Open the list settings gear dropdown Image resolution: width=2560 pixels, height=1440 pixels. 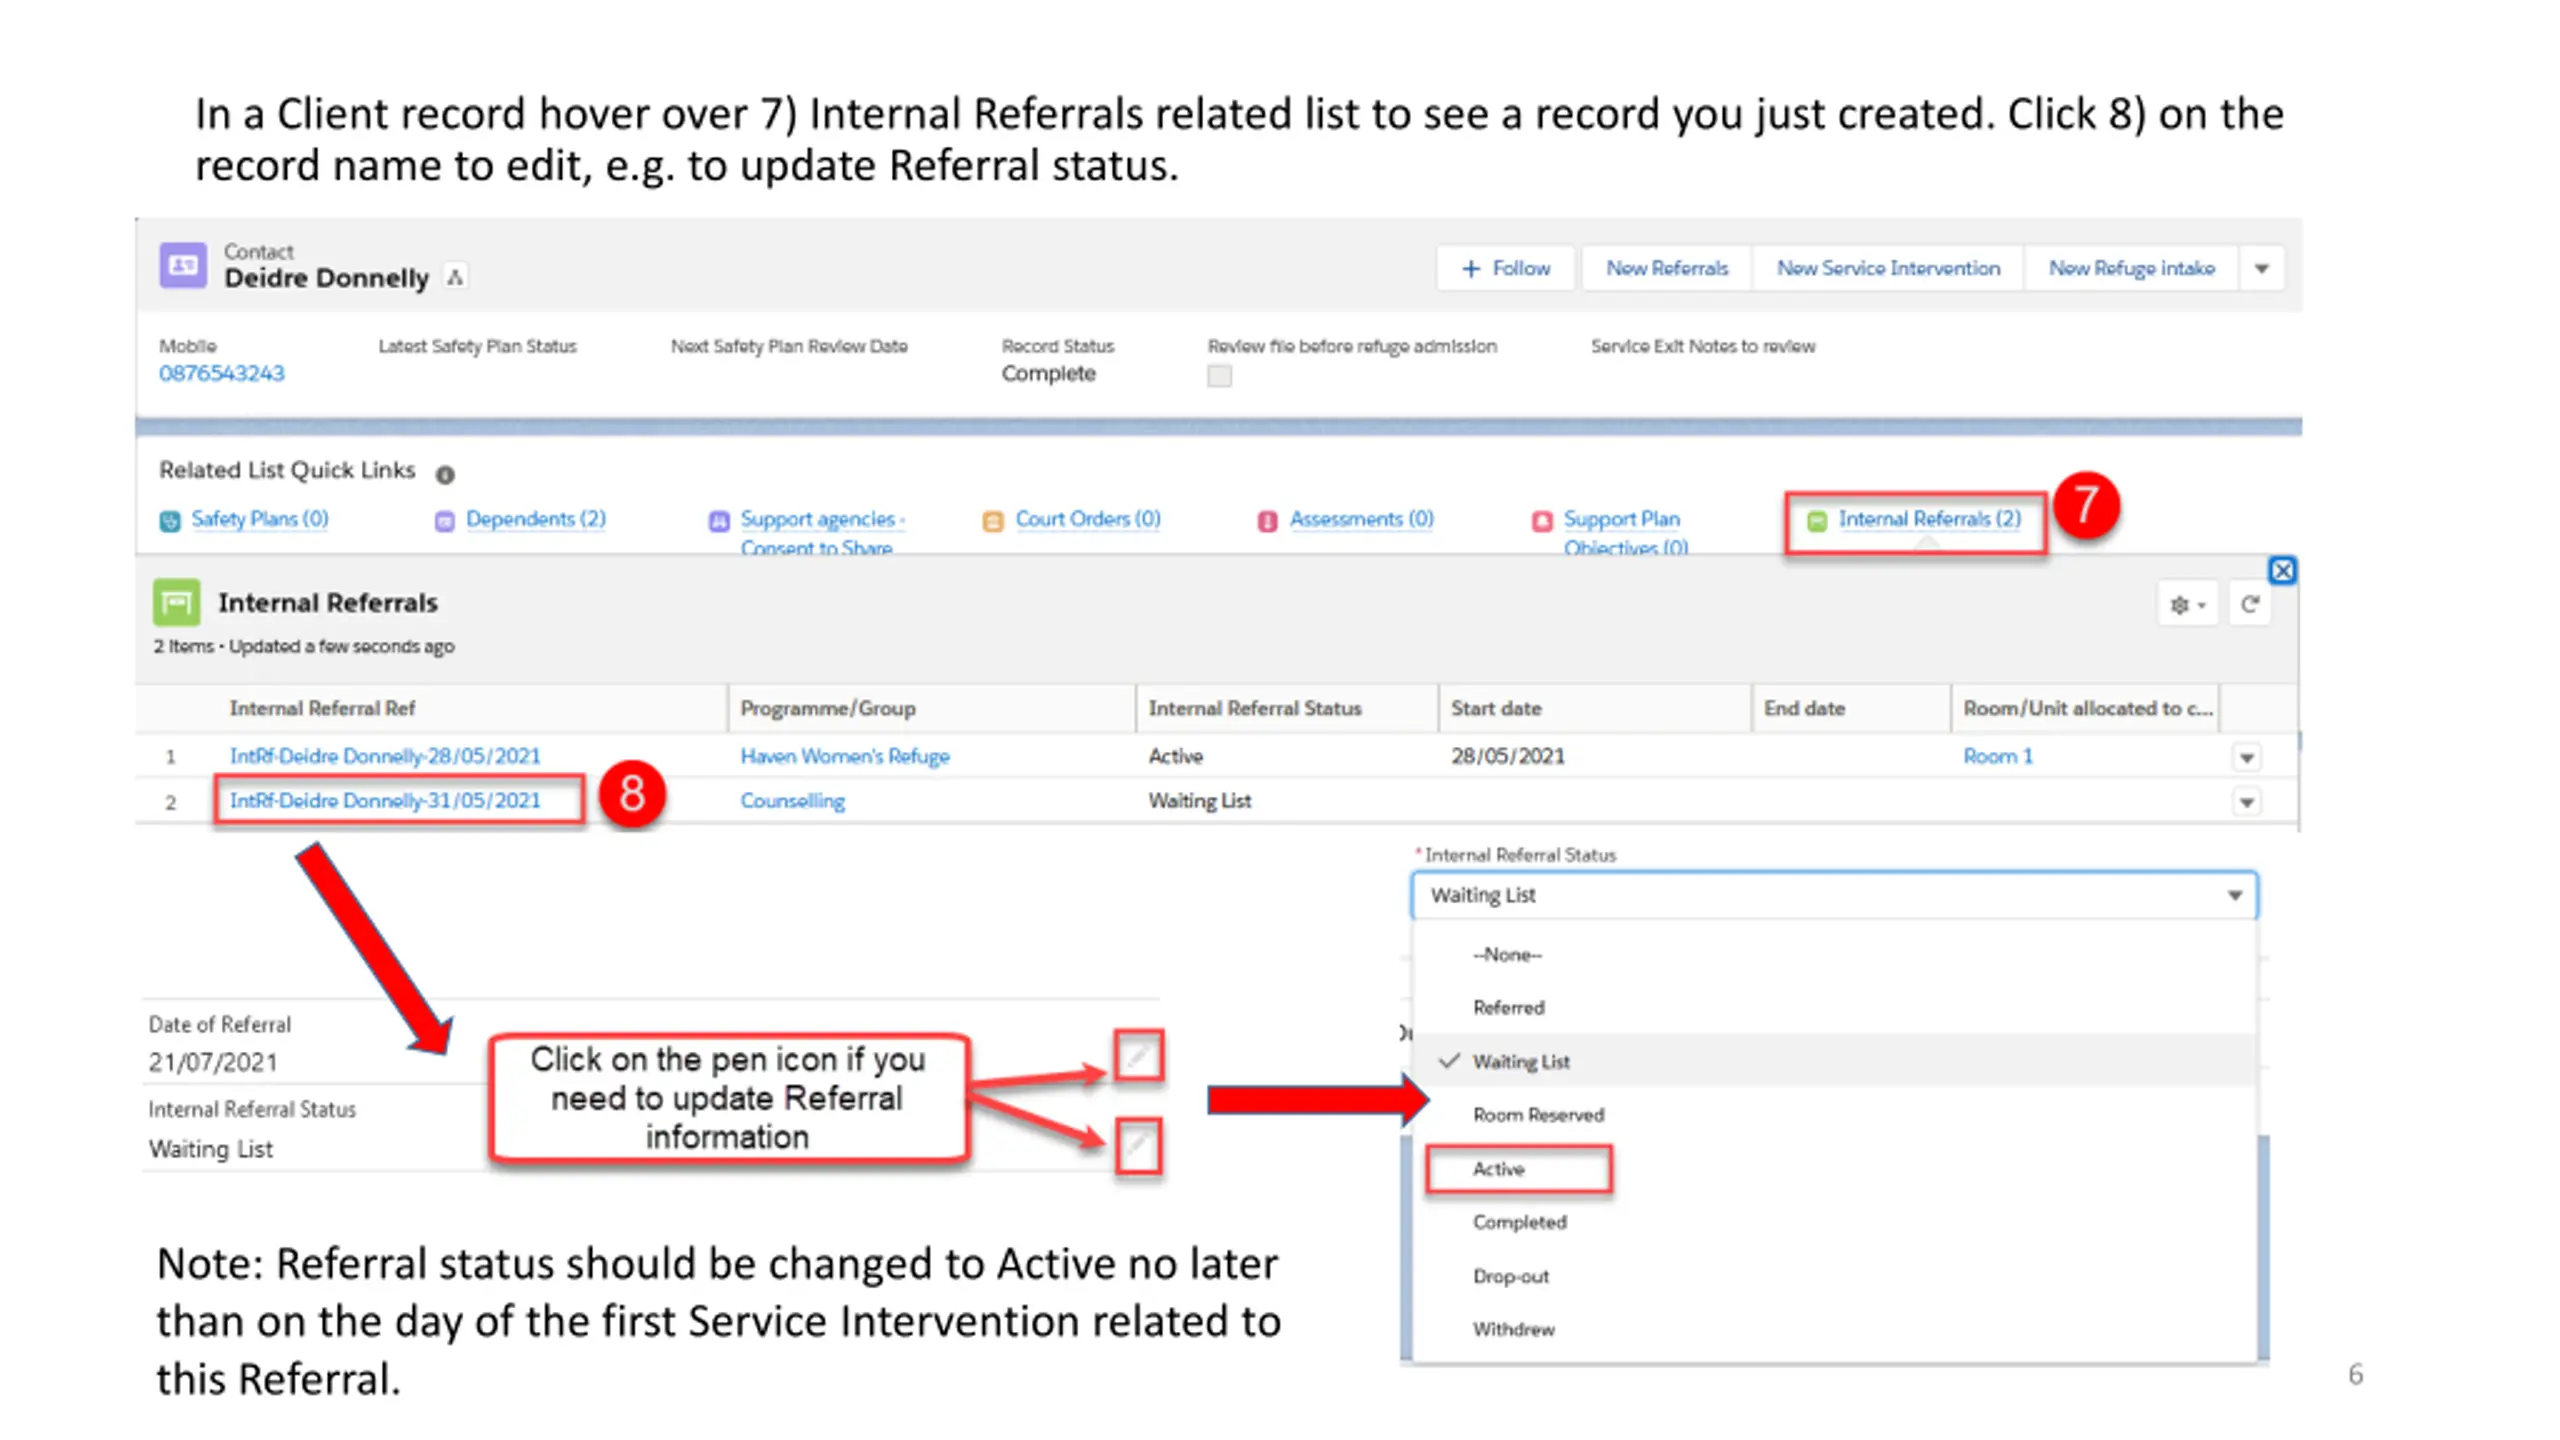[2187, 604]
